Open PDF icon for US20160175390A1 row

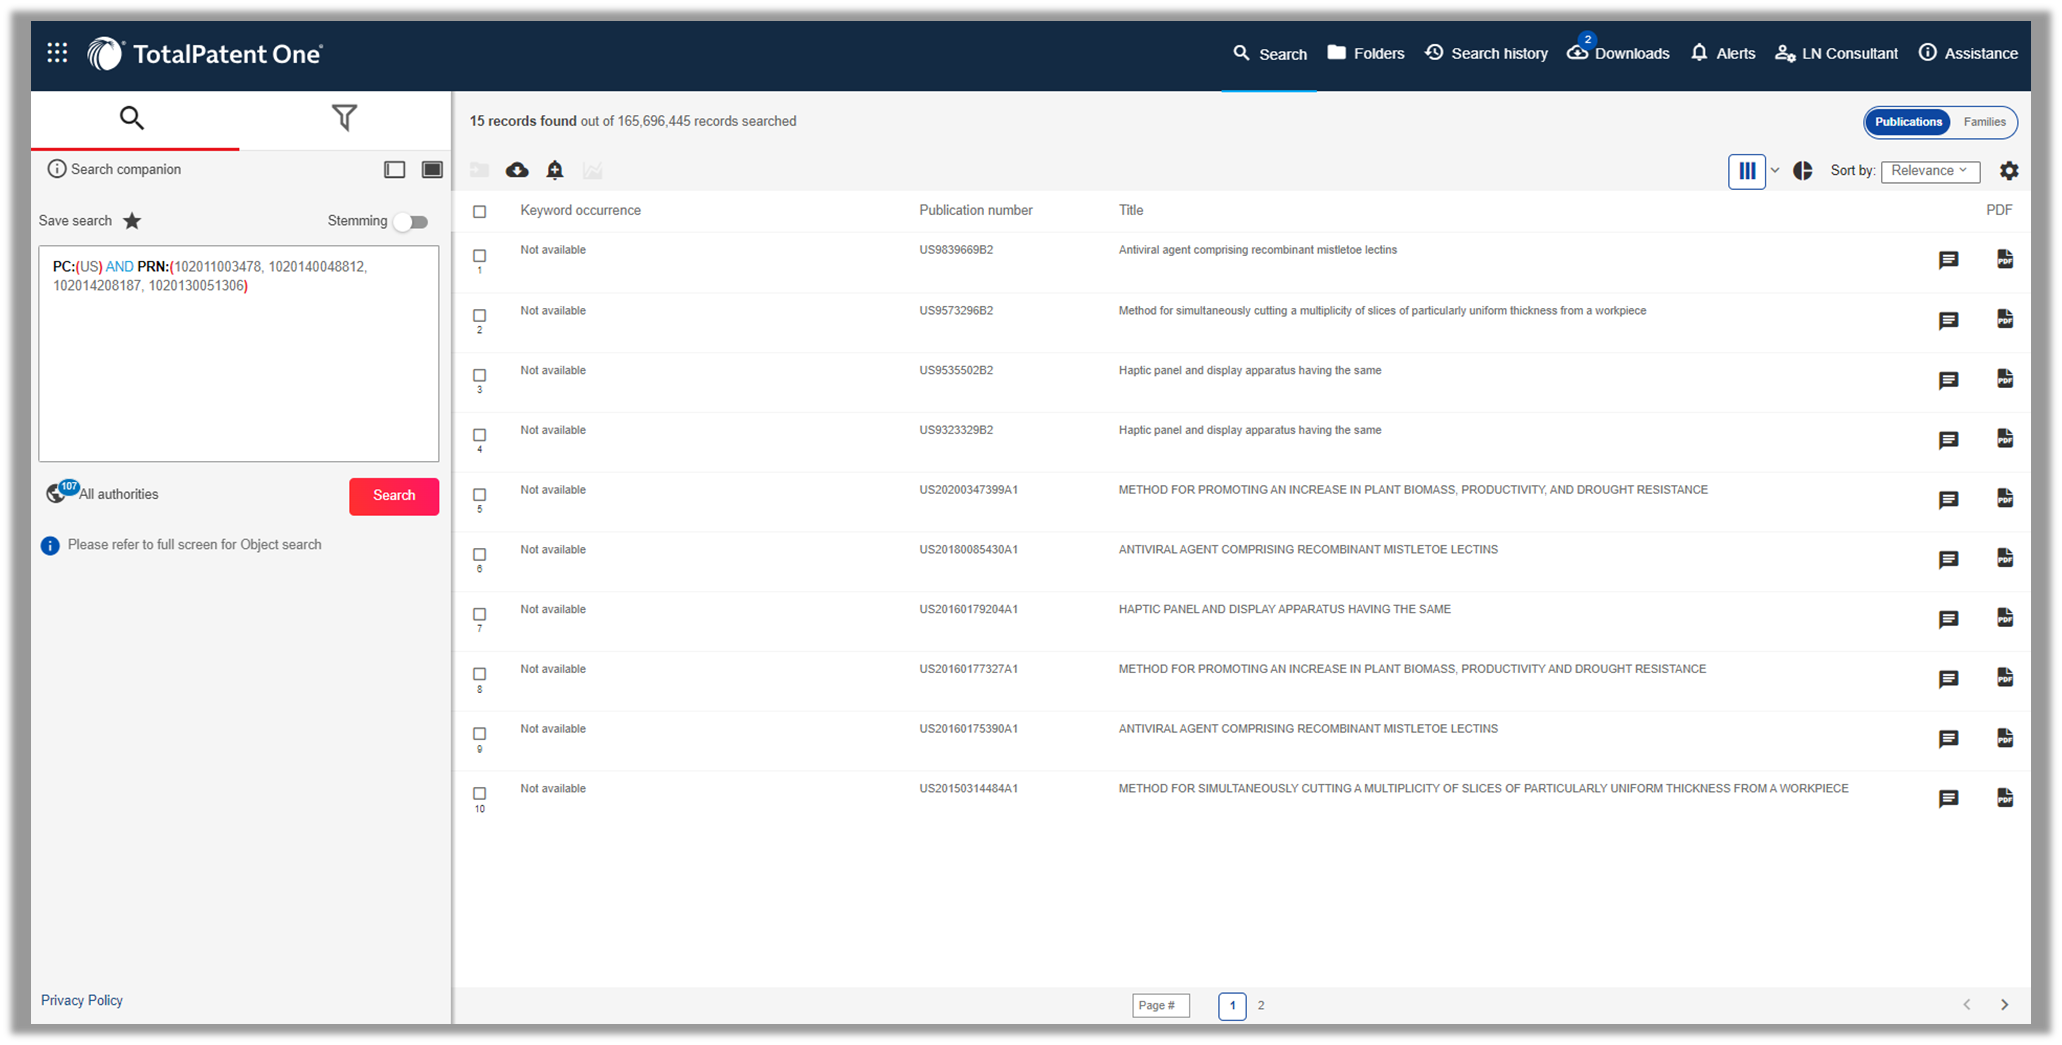click(2005, 738)
